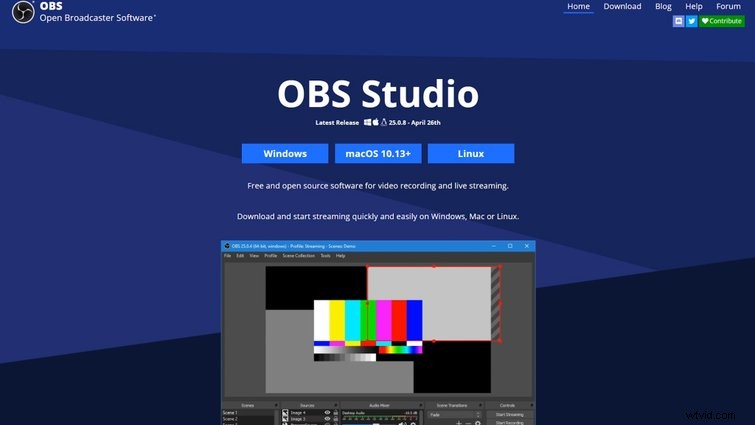Open File menu in the OBS screenshot

(227, 256)
